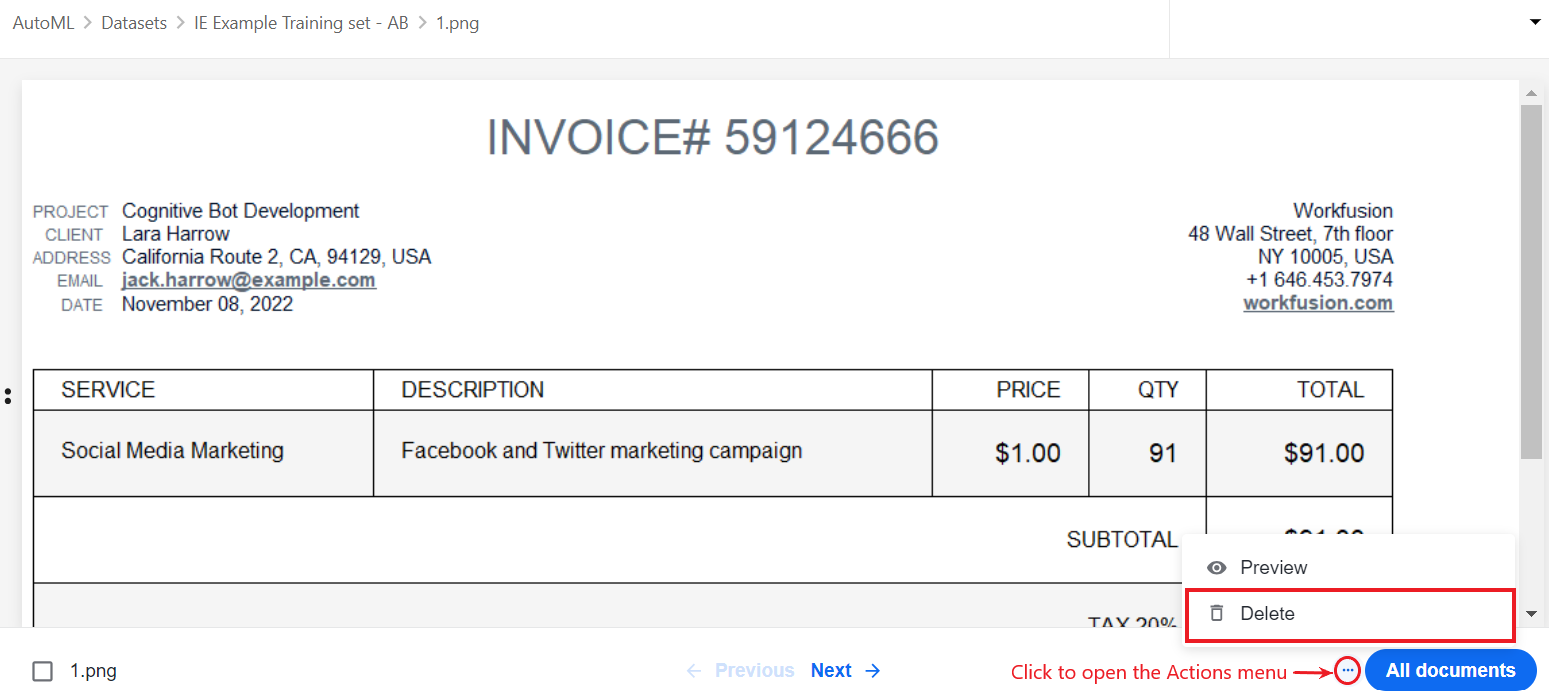Expand the top-right dropdown arrow
The height and width of the screenshot is (697, 1549).
(1535, 22)
